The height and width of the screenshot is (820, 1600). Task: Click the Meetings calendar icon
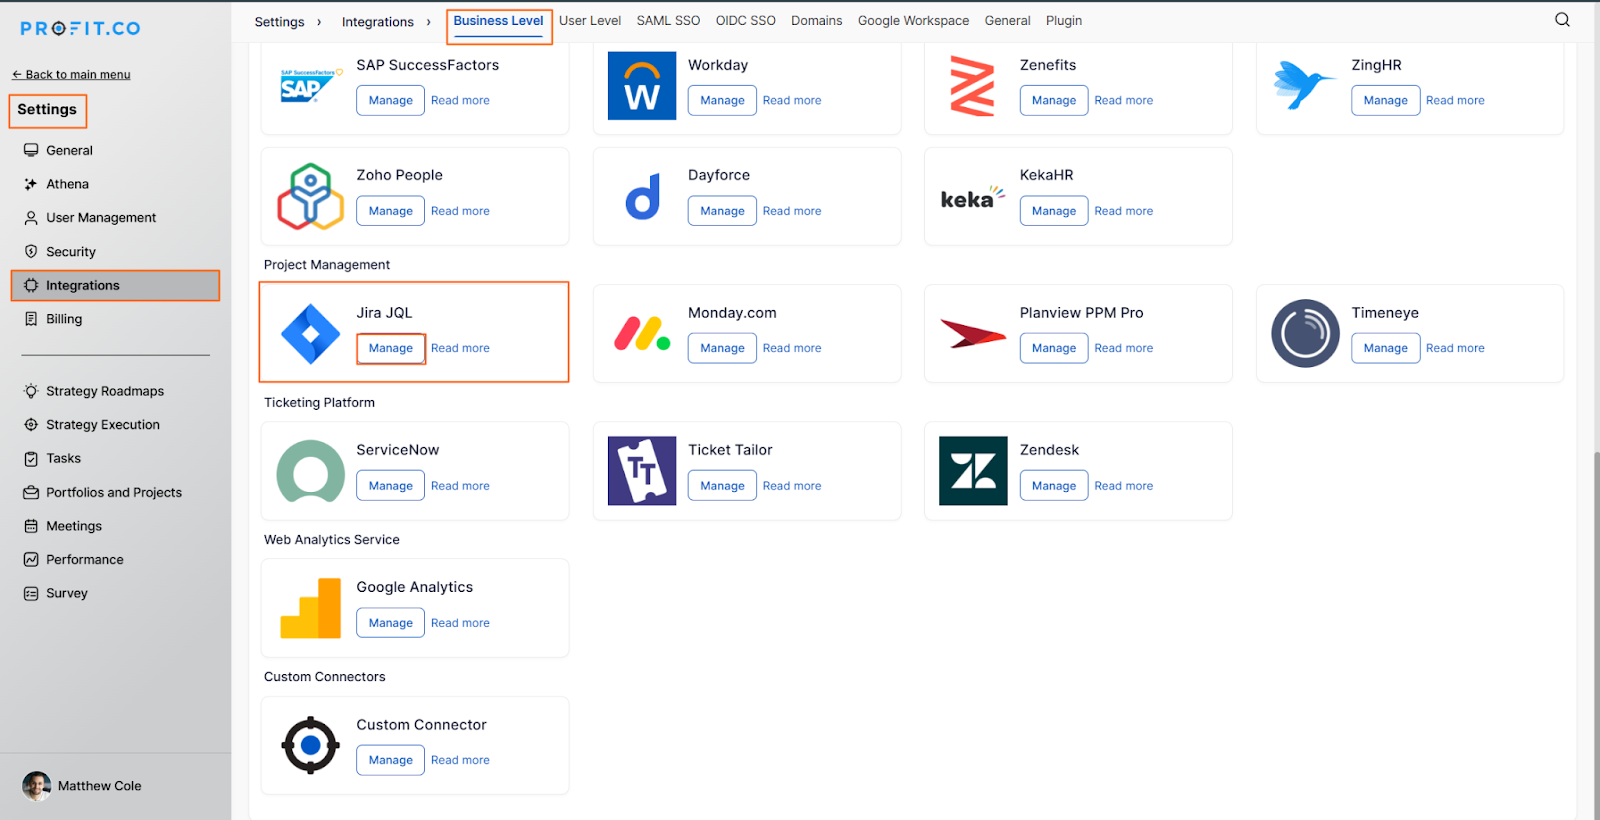pos(31,526)
